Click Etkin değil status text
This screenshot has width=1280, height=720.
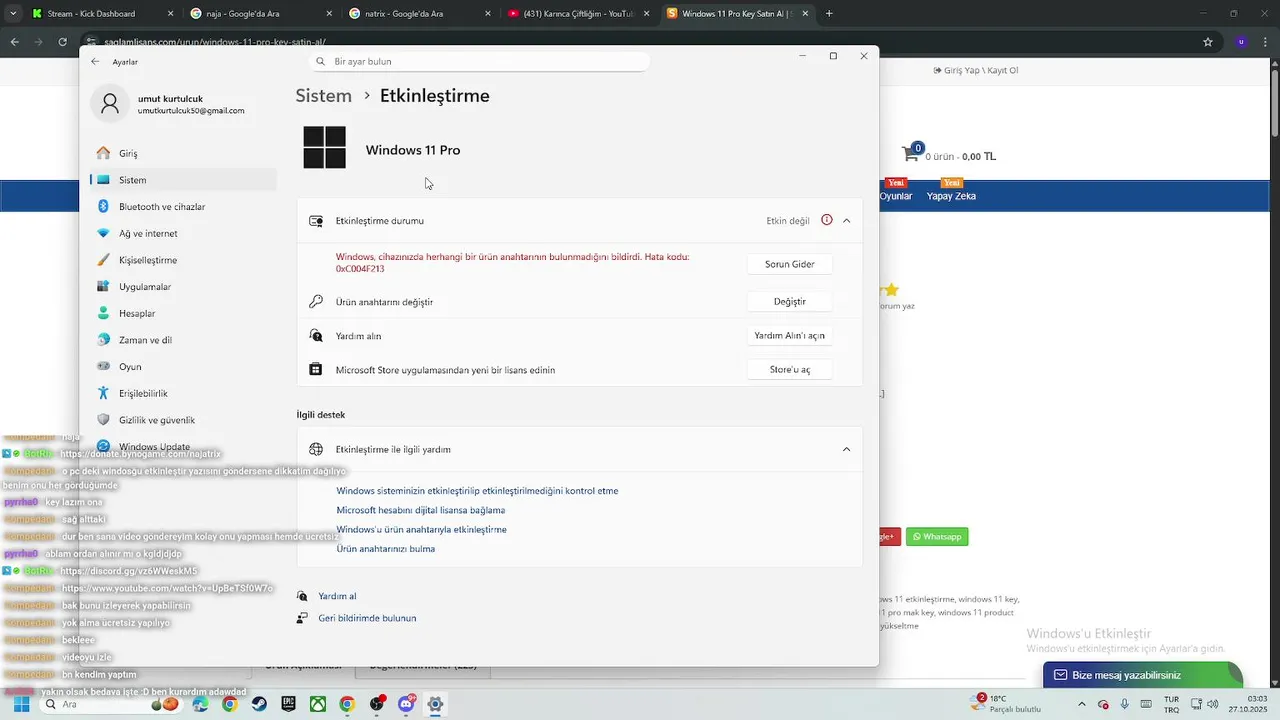tap(788, 220)
